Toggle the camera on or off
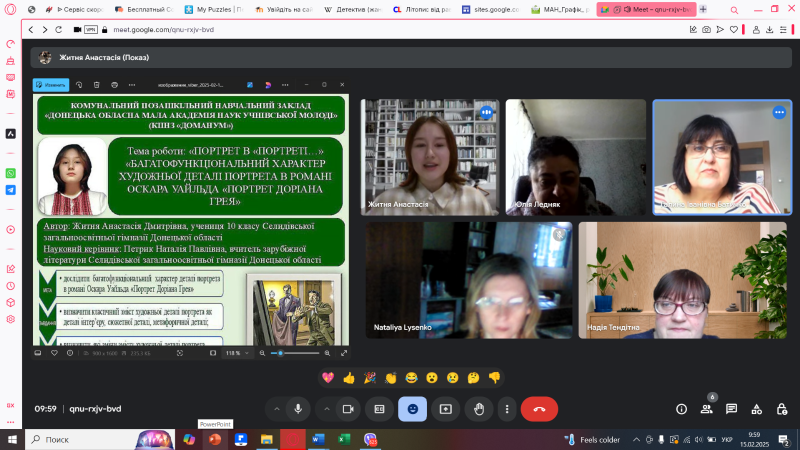Viewport: 800px width, 450px height. pyautogui.click(x=348, y=408)
